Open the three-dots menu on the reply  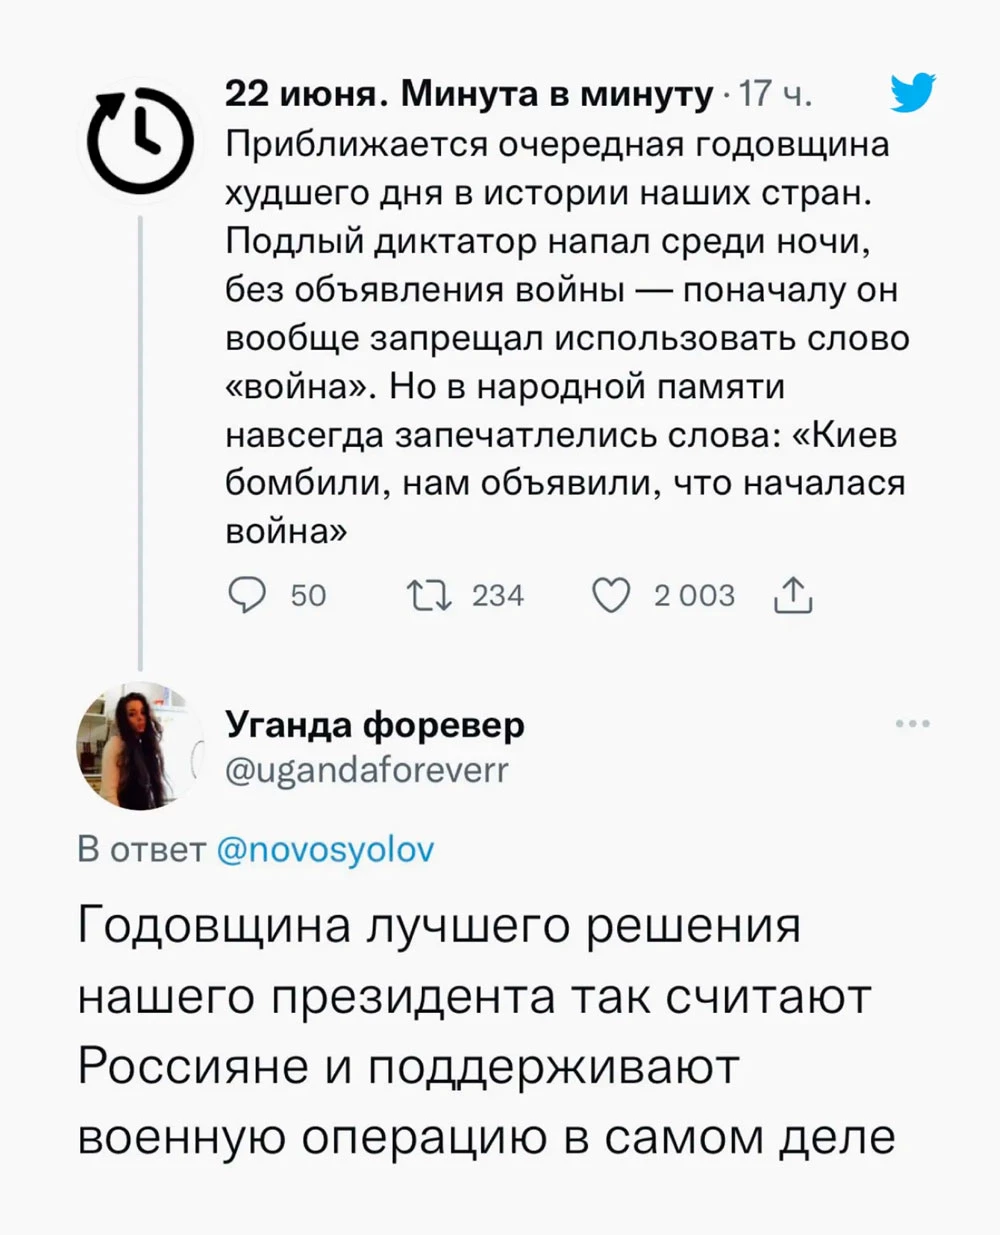point(912,723)
